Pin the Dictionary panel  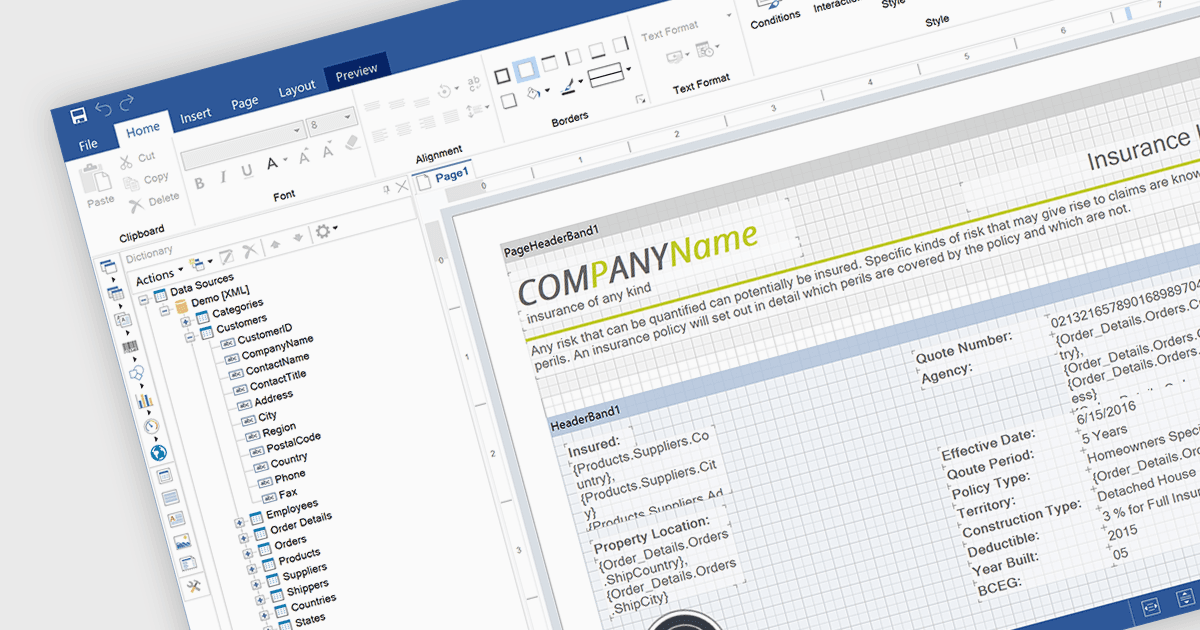(387, 189)
